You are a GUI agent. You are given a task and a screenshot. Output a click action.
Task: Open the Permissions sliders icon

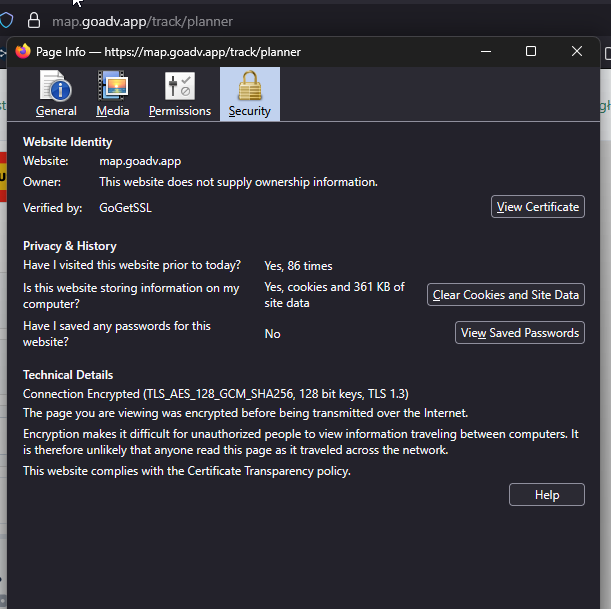pos(180,95)
